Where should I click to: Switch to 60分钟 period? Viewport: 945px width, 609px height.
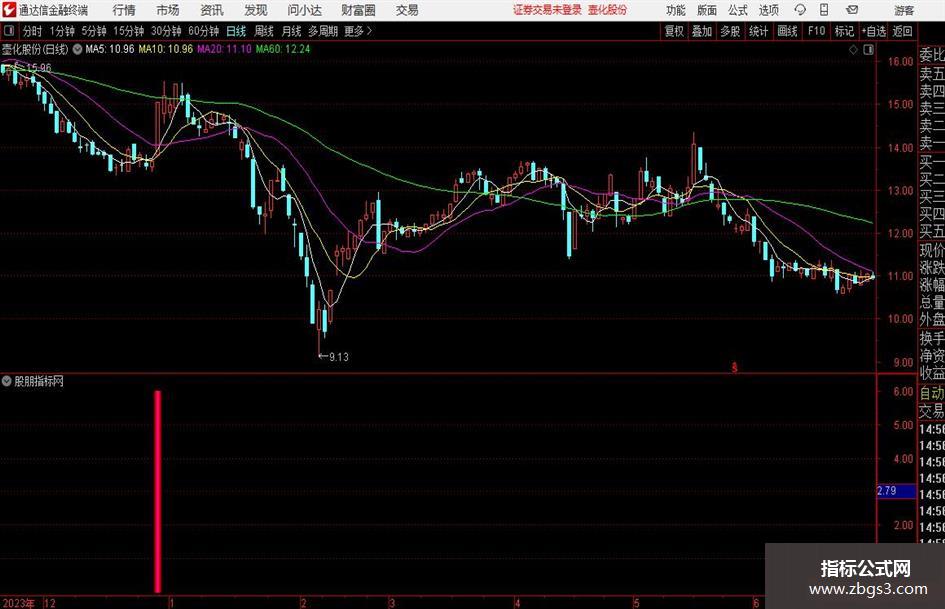[x=203, y=31]
